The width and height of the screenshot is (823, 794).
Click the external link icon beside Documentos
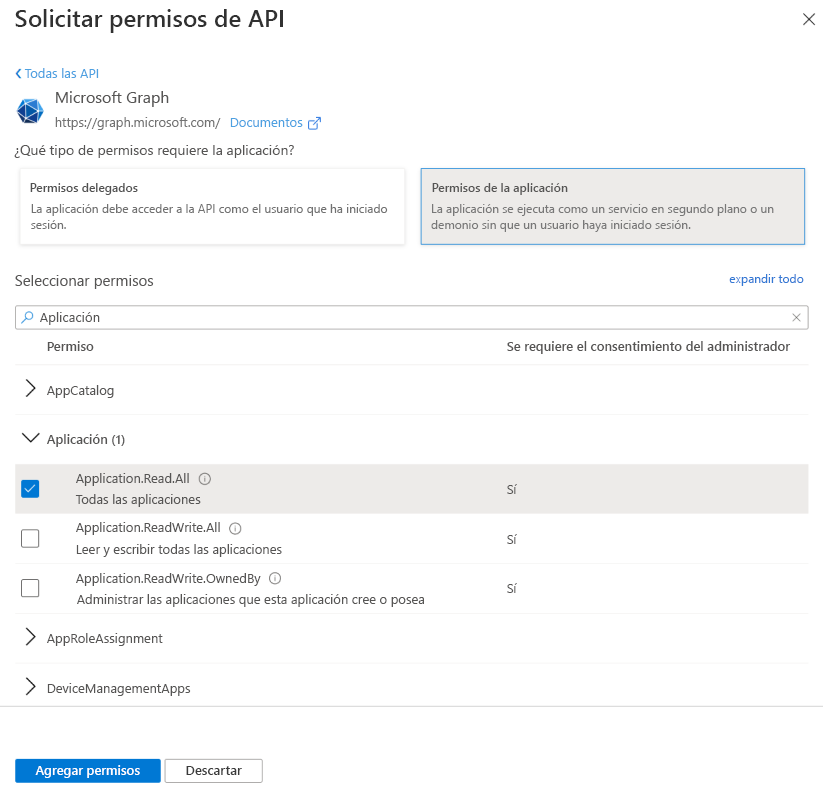314,123
